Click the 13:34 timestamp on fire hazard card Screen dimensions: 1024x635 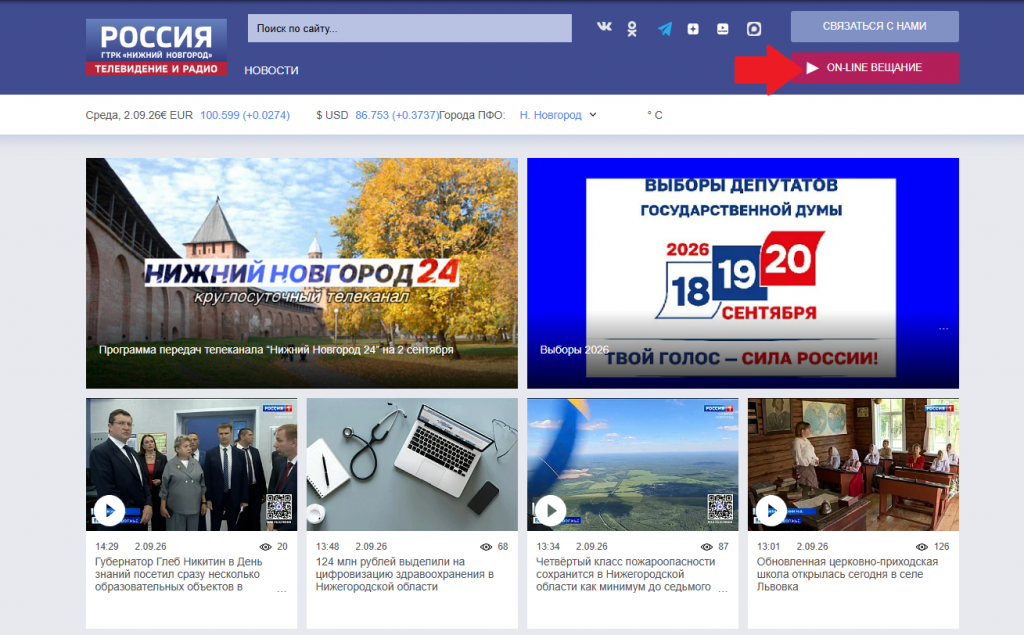[548, 546]
